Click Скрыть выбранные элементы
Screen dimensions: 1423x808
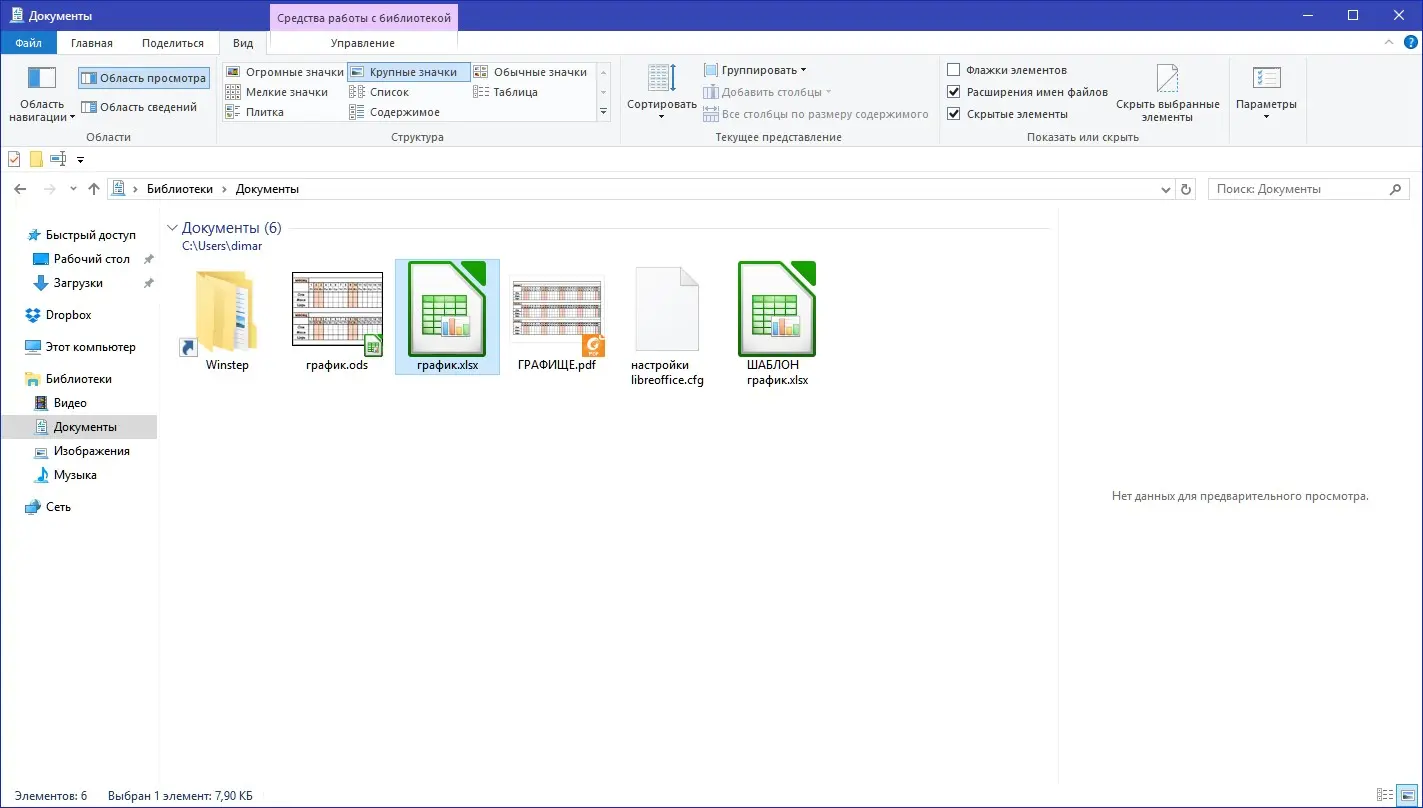tap(1168, 94)
